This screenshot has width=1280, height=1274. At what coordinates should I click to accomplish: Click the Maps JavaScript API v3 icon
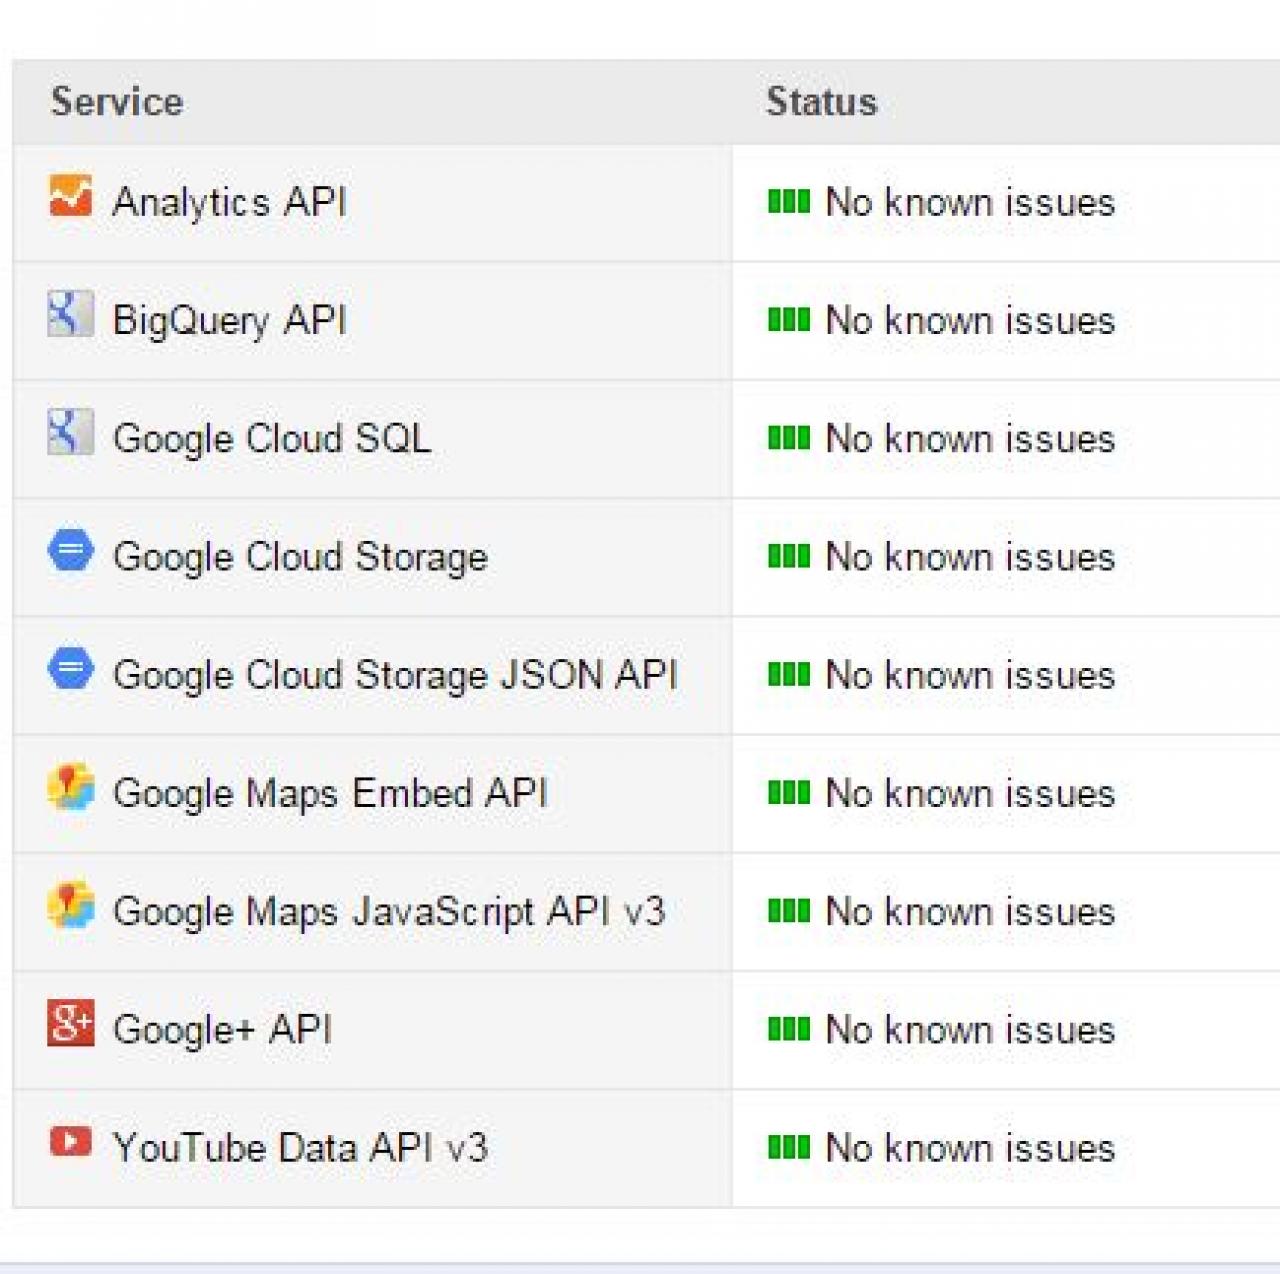[70, 906]
